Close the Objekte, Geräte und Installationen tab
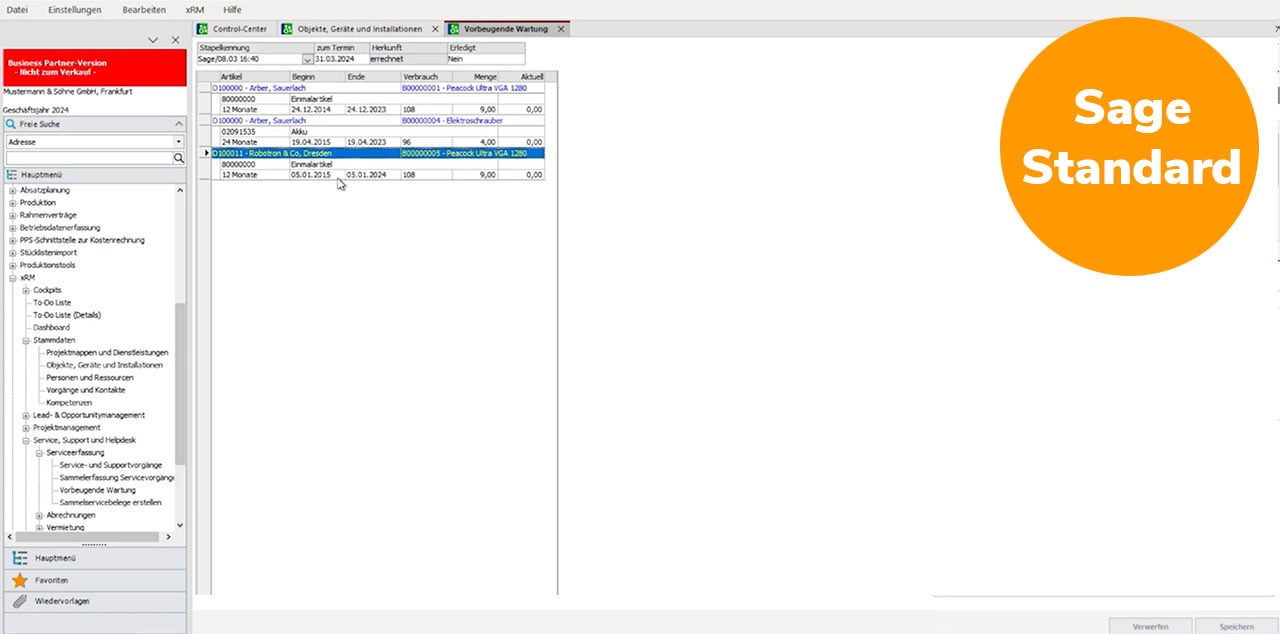 tap(435, 29)
